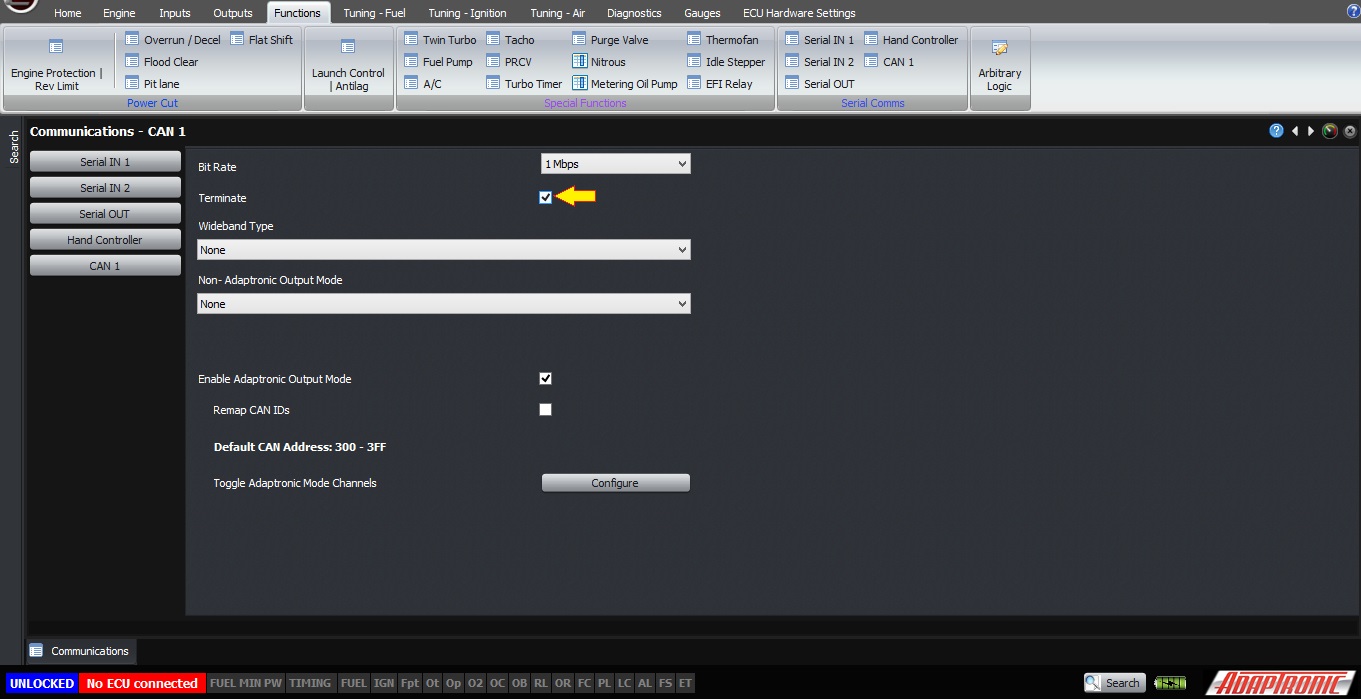Open Metering Oil Pump function
This screenshot has height=699, width=1361.
[x=625, y=84]
